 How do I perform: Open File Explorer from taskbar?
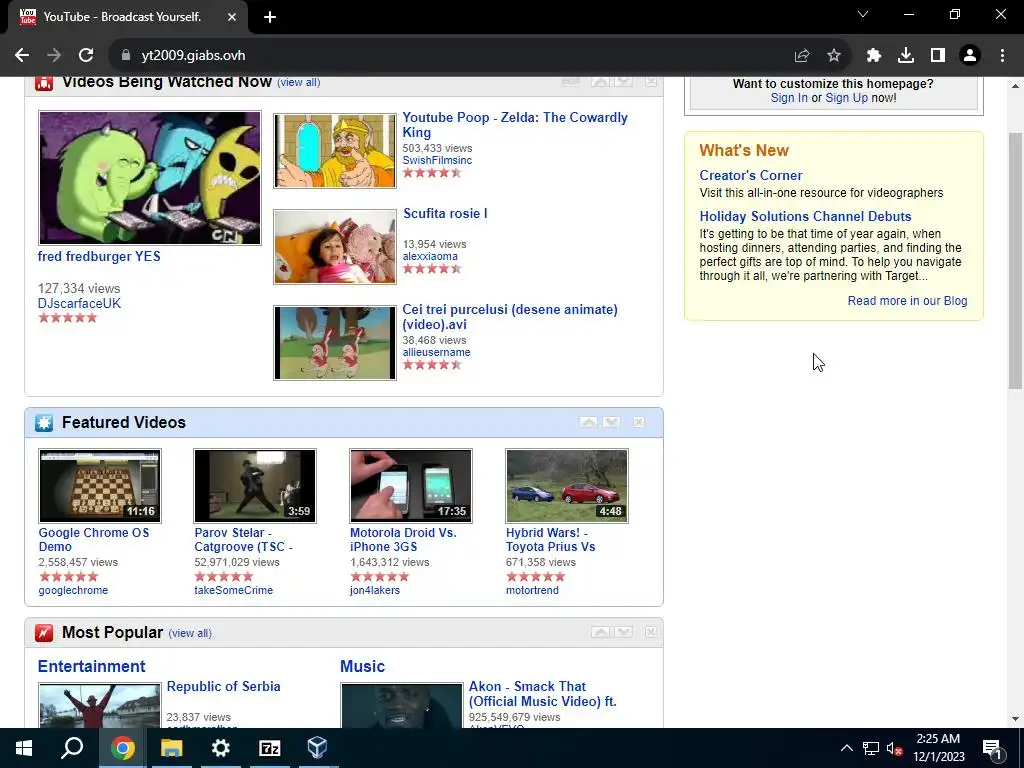coord(172,748)
